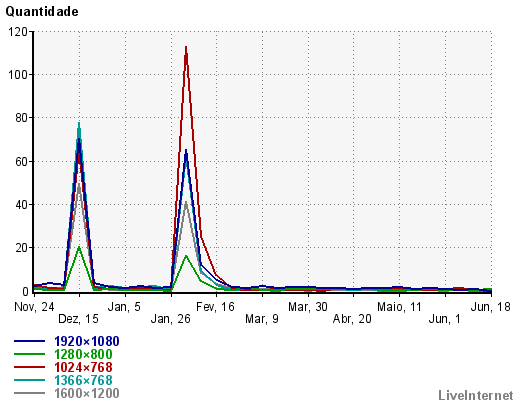The image size is (520, 405).
Task: Click the 0 value on Y axis
Action: pyautogui.click(x=25, y=292)
